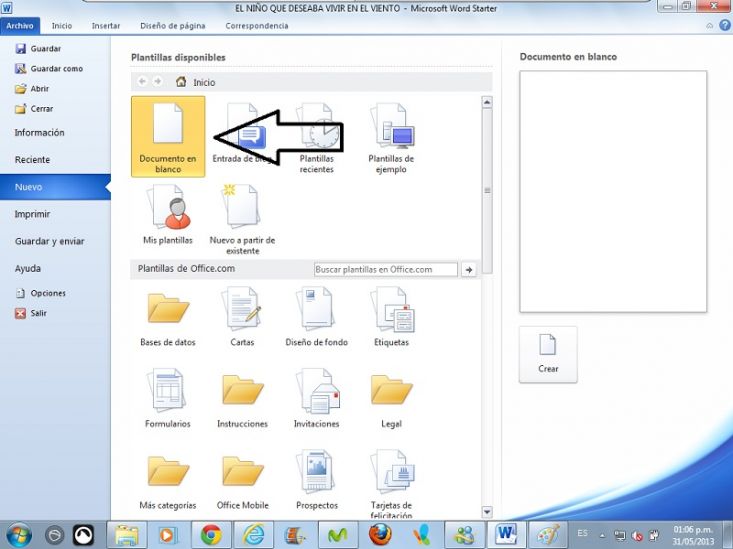Click Salir to exit Word
This screenshot has height=549, width=733.
pos(31,313)
